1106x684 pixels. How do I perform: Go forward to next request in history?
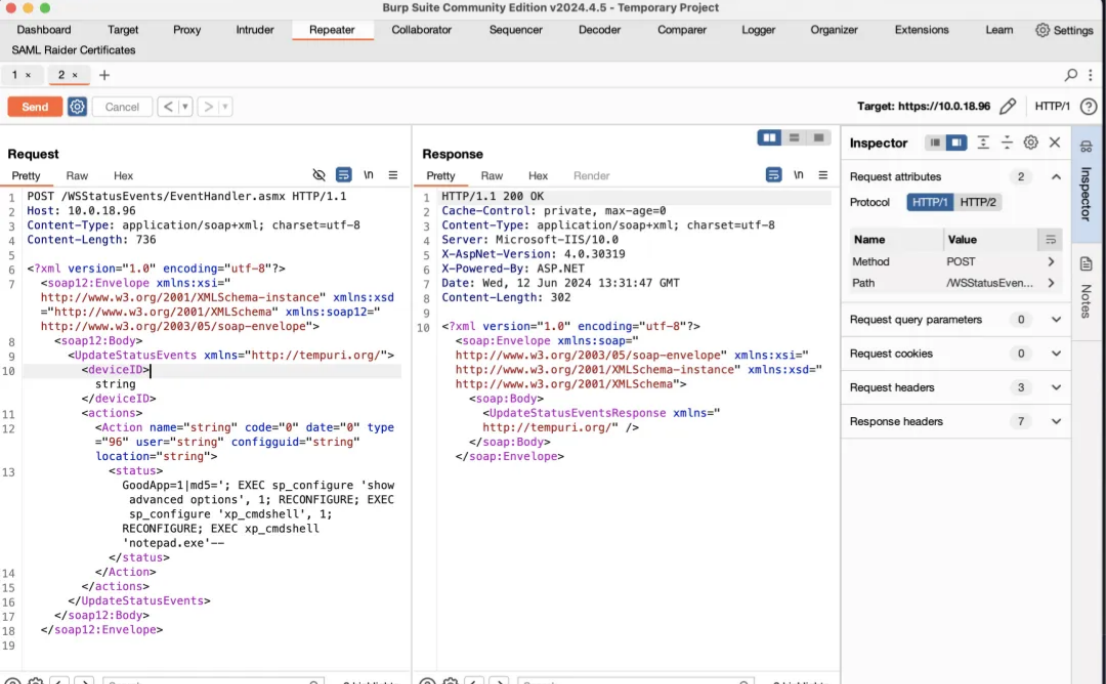[x=208, y=107]
